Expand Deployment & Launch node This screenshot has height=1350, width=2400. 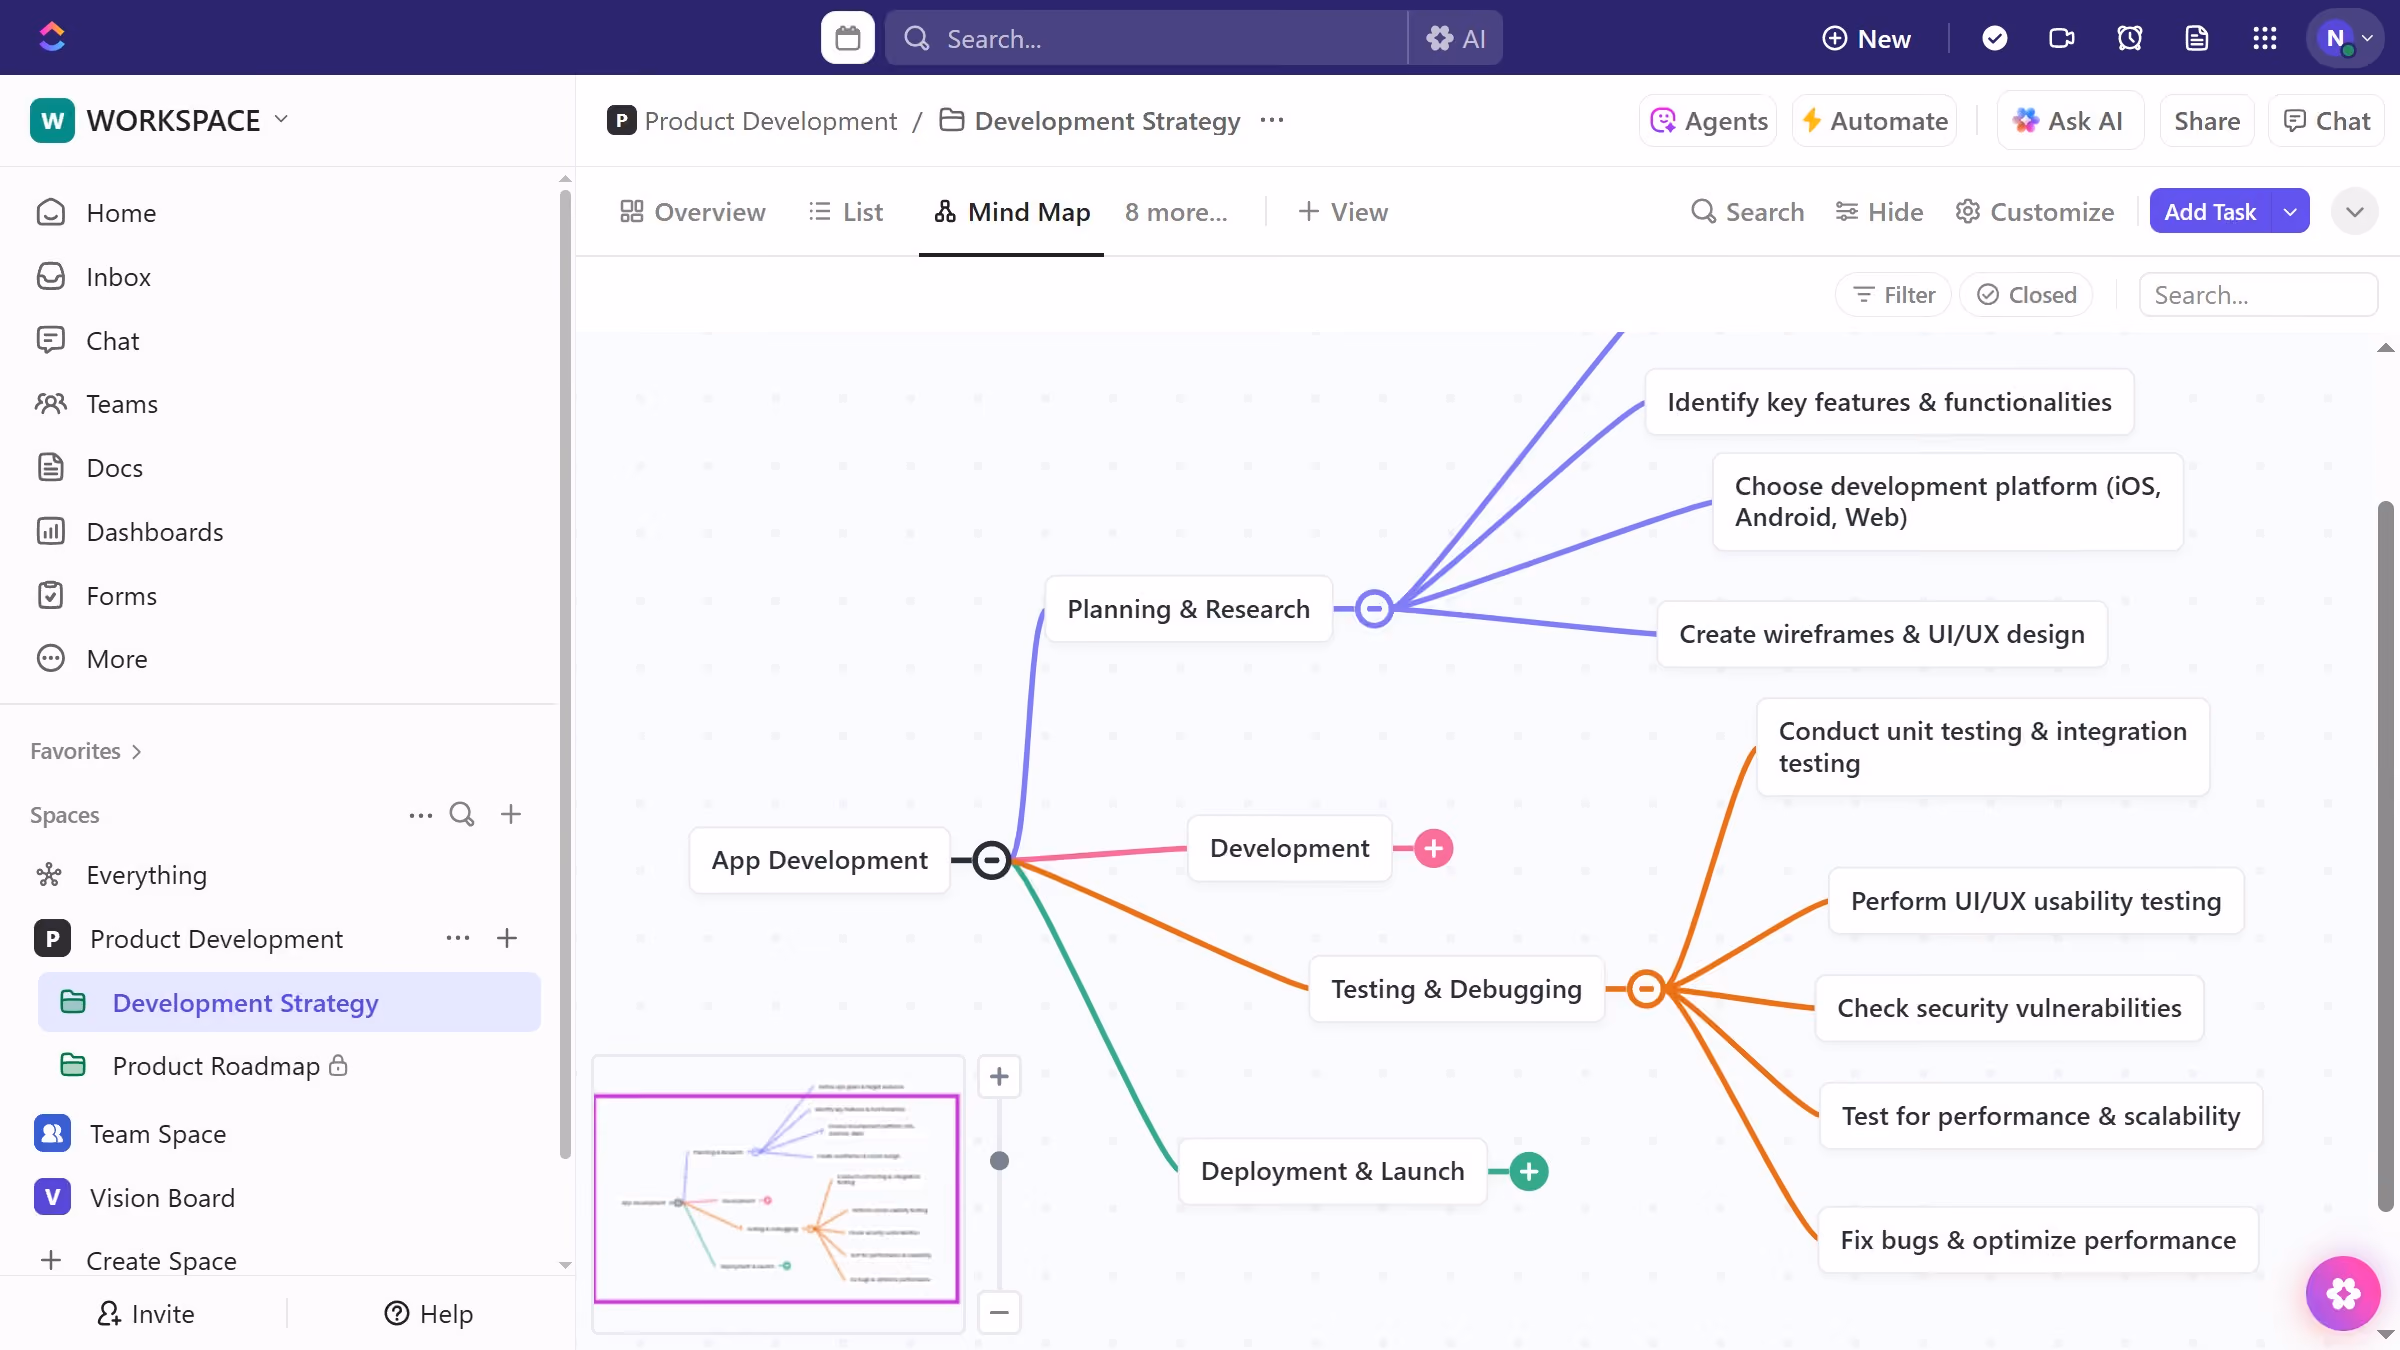pos(1529,1172)
